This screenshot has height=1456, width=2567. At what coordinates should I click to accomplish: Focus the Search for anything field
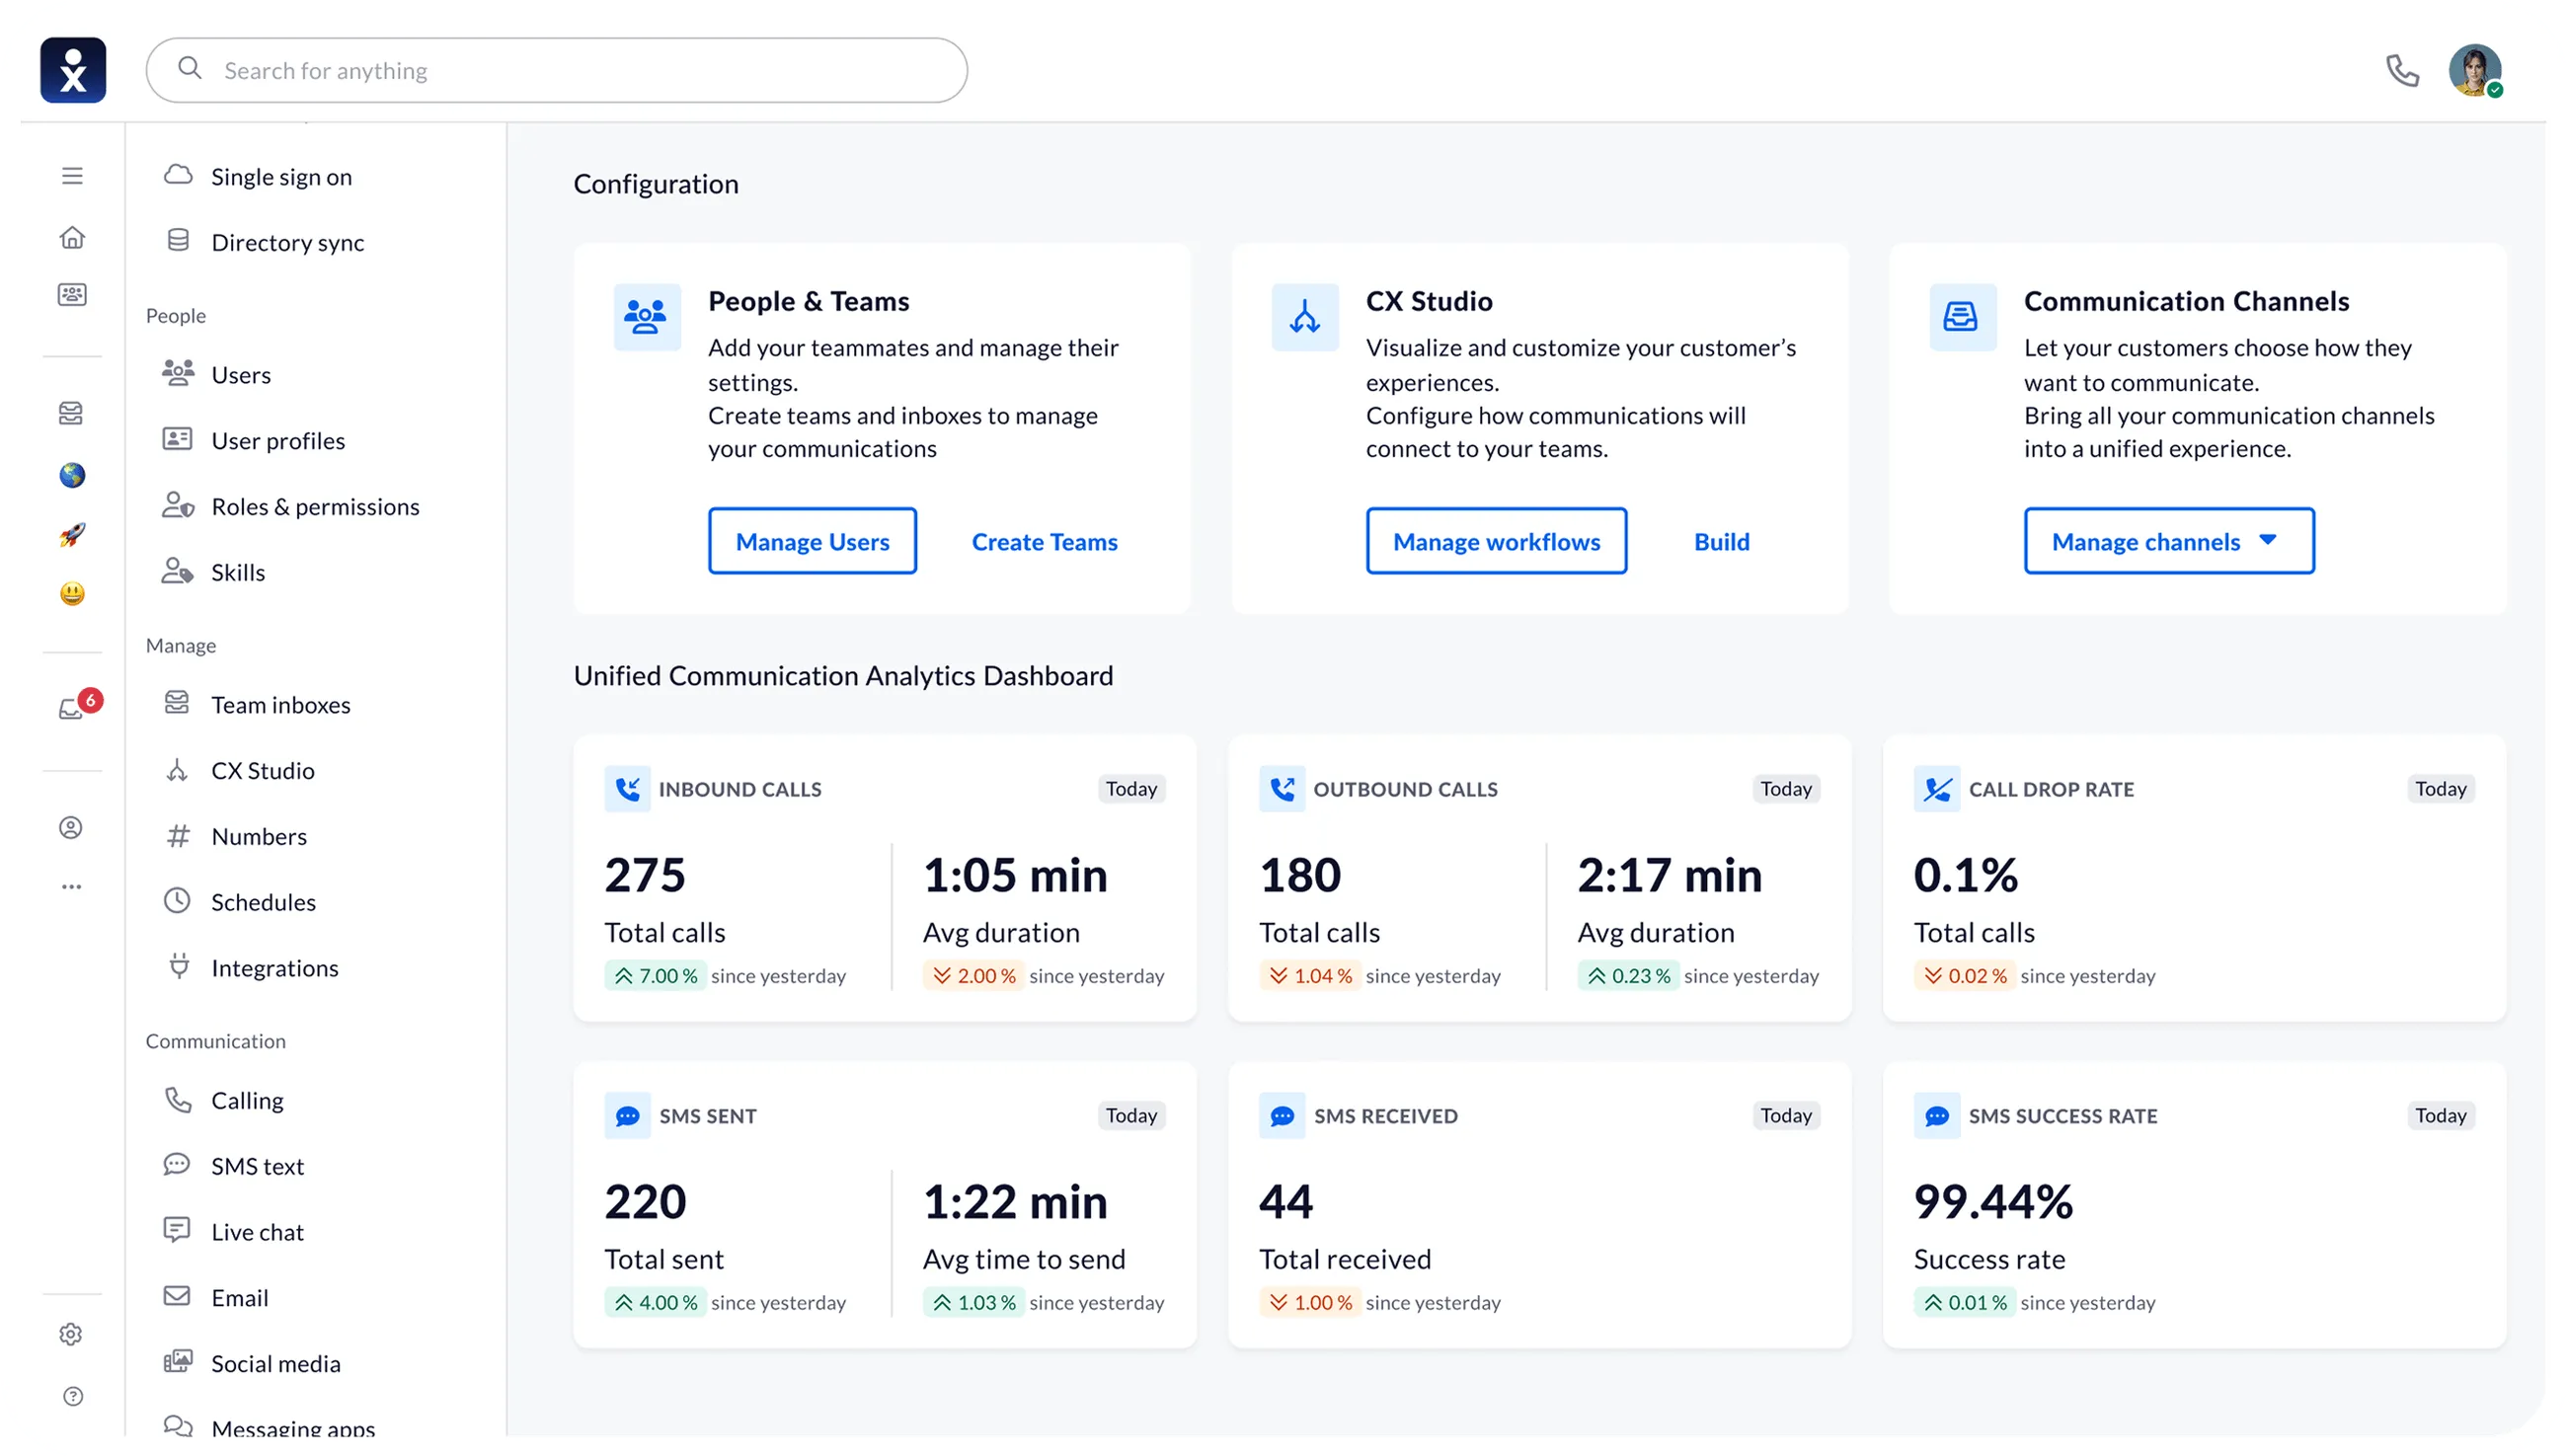tap(557, 70)
